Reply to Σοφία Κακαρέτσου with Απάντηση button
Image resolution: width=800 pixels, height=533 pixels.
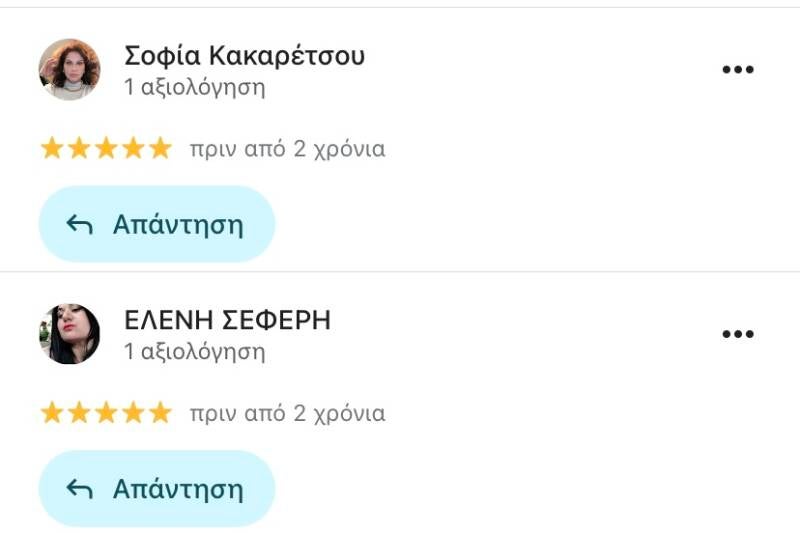pos(157,224)
